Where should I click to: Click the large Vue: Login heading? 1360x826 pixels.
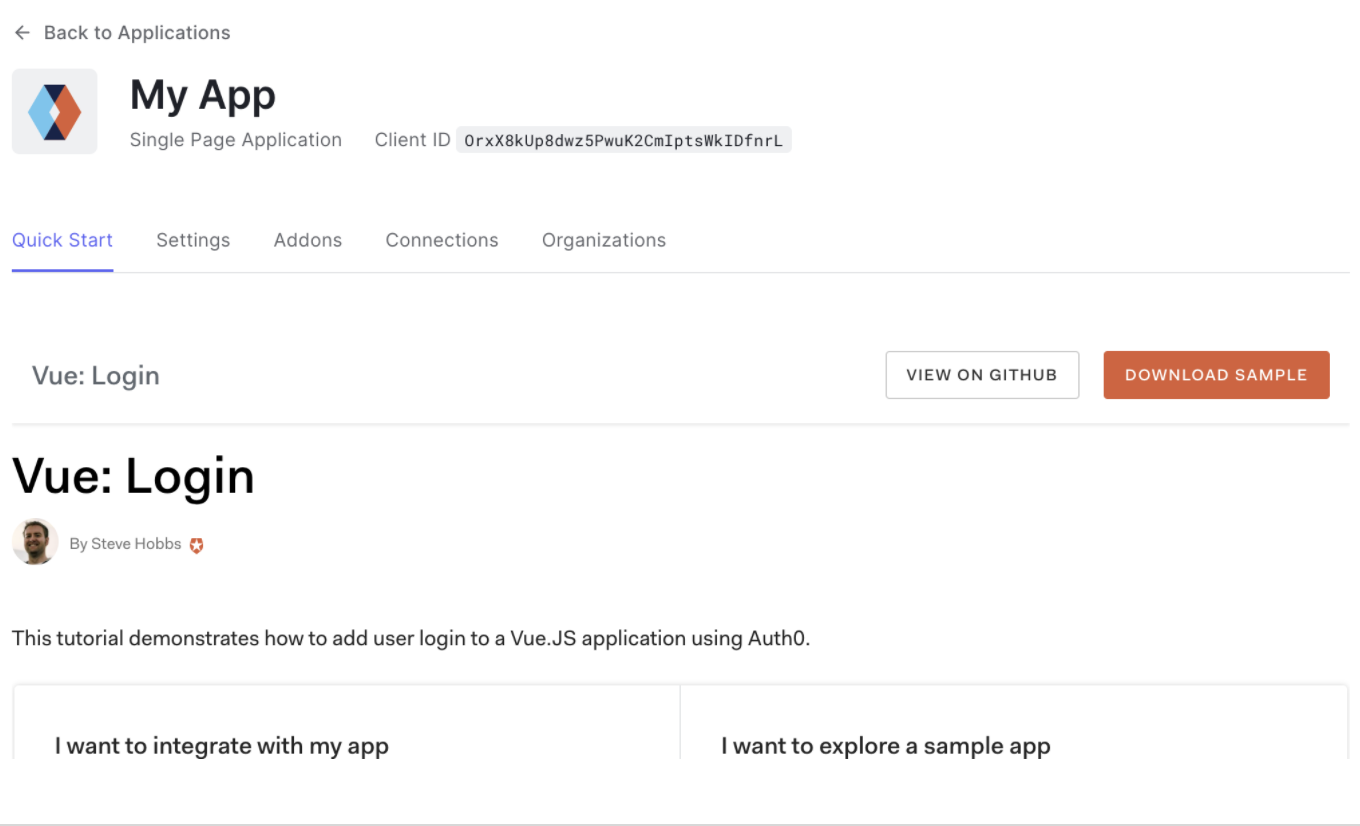[x=133, y=477]
